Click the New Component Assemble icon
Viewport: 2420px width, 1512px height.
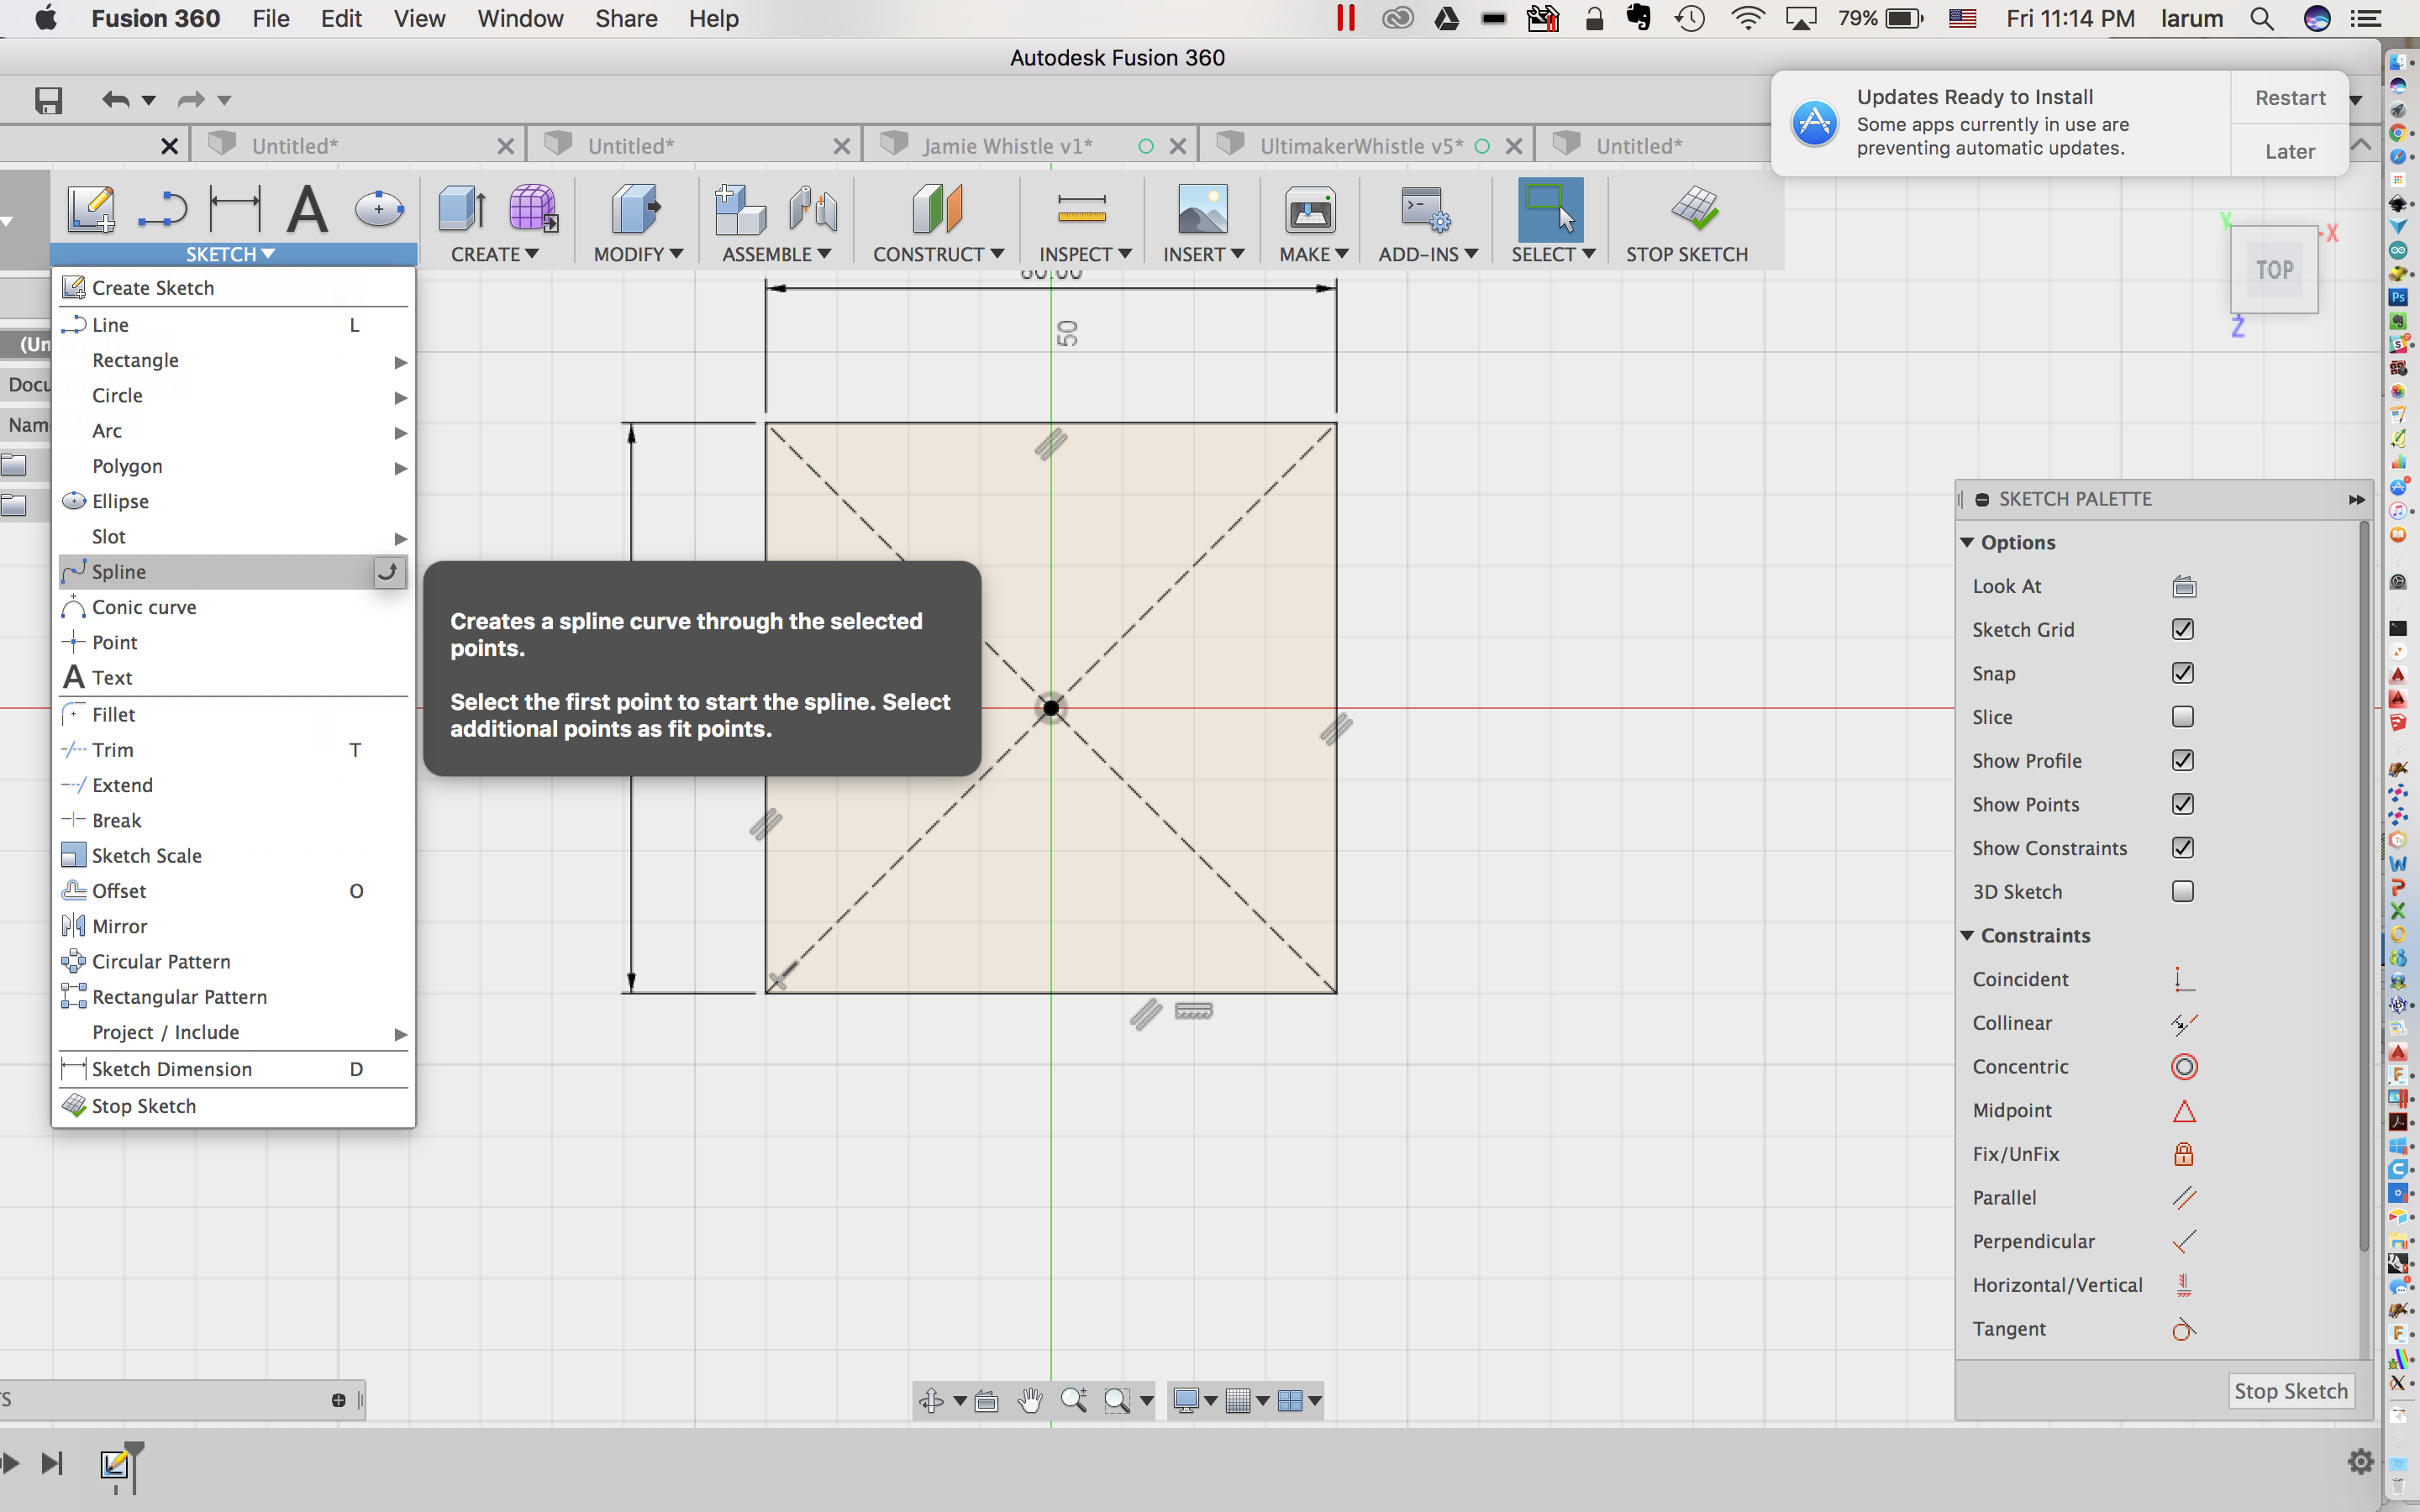[740, 209]
